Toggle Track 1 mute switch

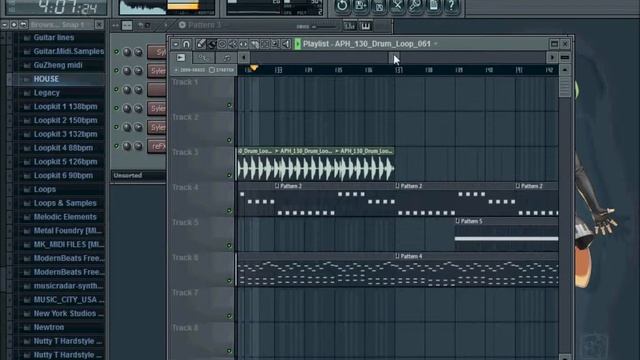click(229, 105)
